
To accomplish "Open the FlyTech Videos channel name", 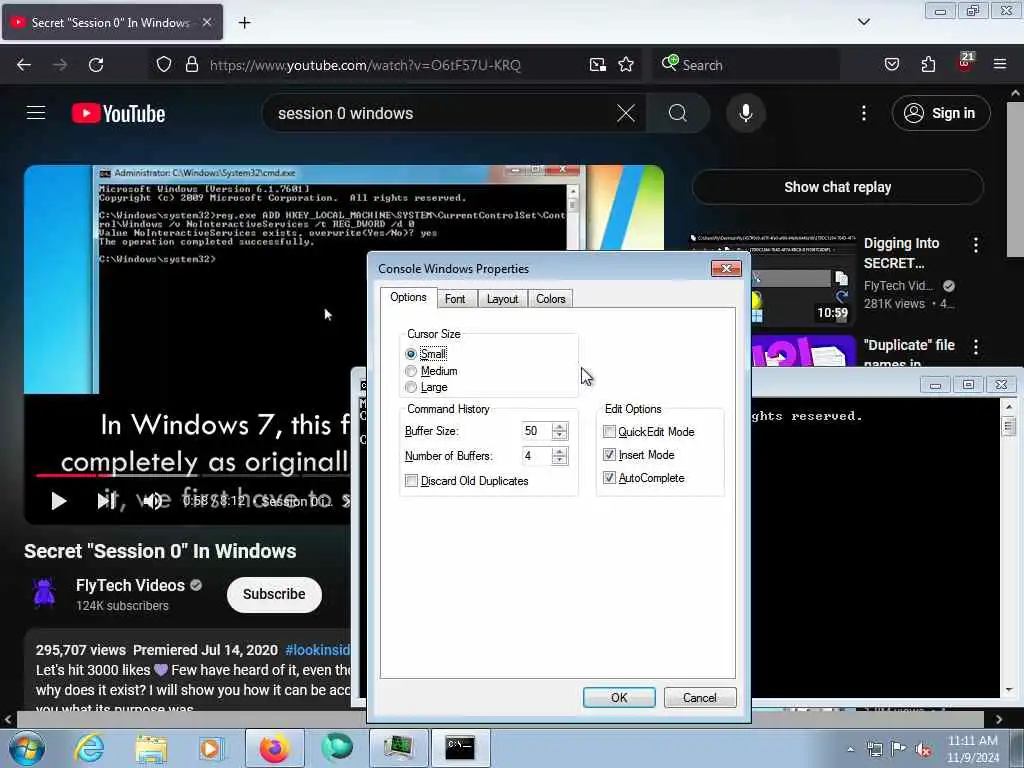I will pyautogui.click(x=130, y=585).
